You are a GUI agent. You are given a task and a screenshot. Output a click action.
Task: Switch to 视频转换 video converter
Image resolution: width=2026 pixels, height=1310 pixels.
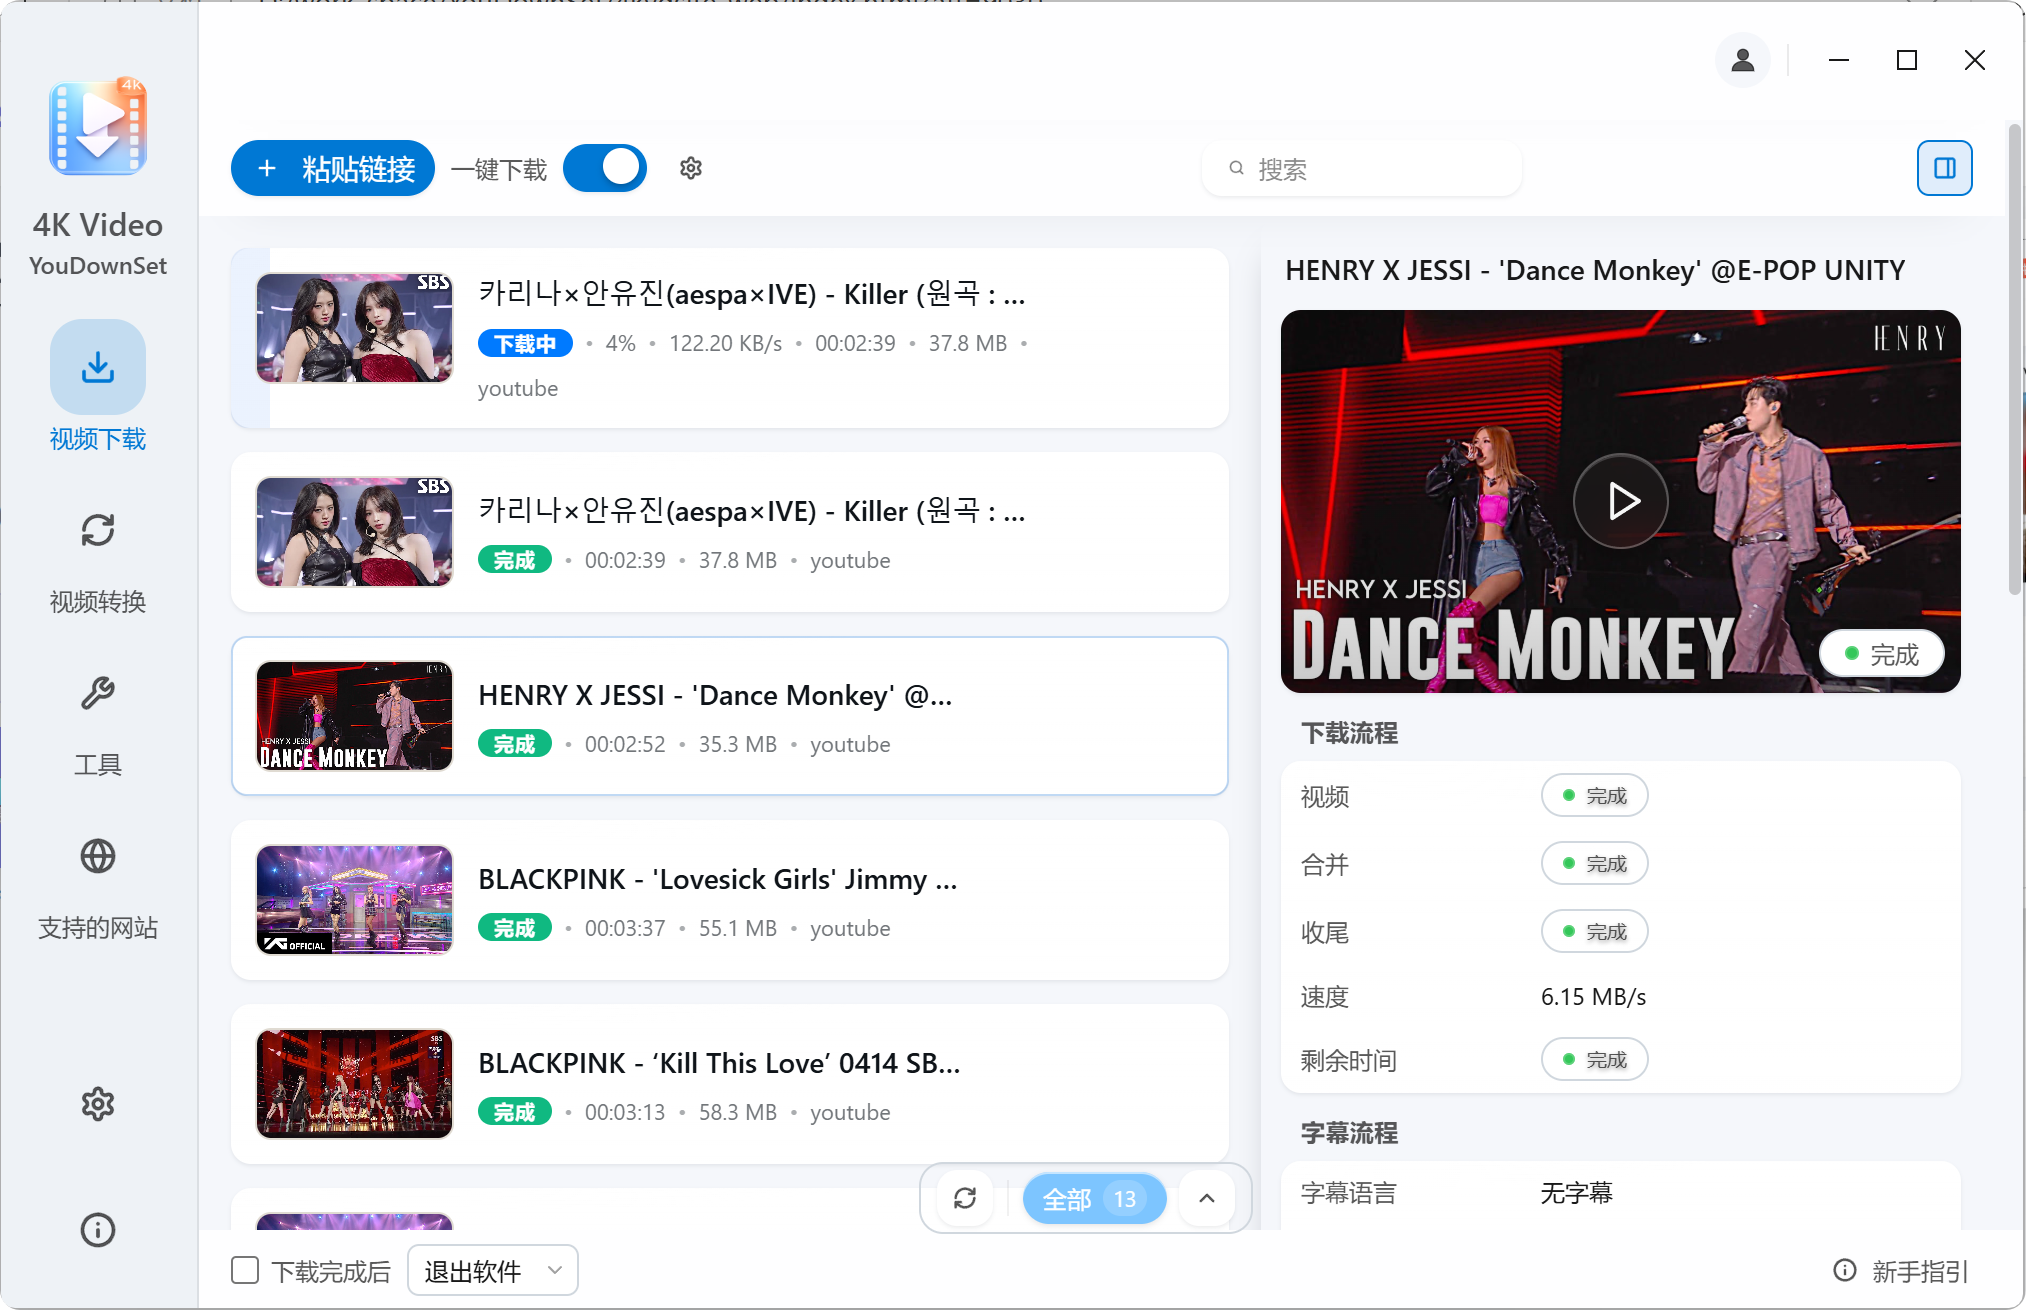[97, 530]
